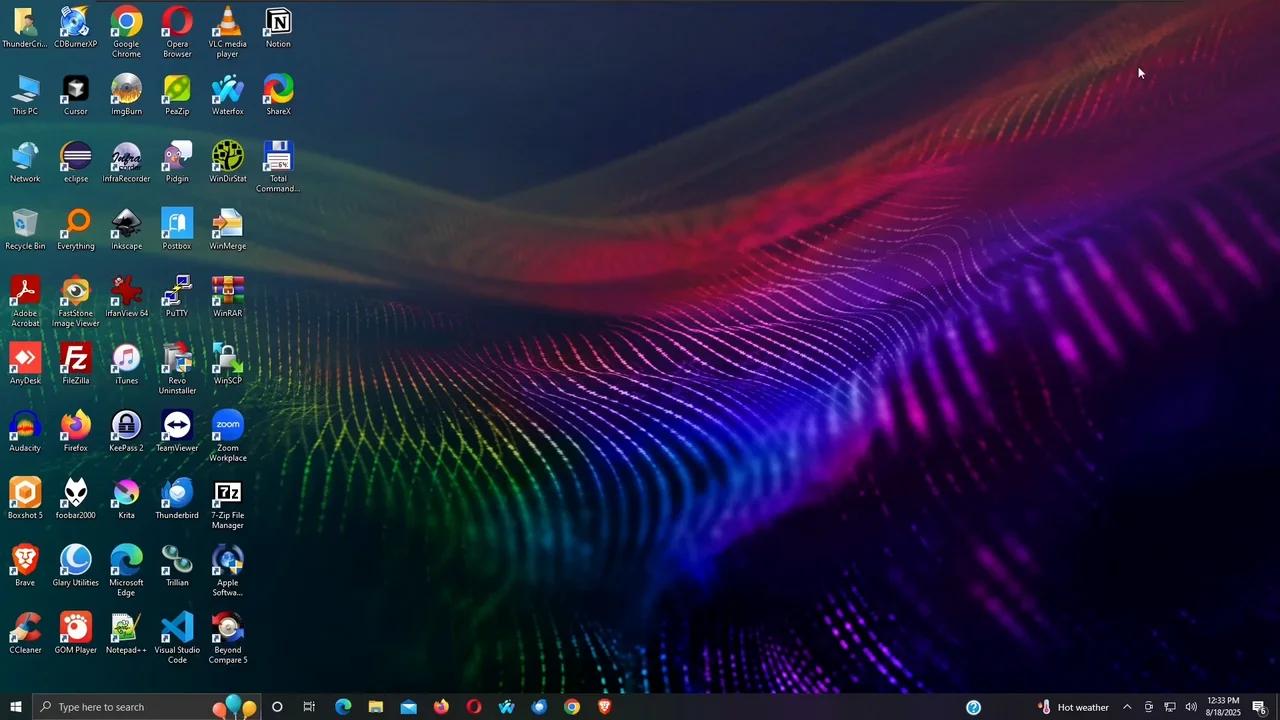The image size is (1280, 720).
Task: Select the ThunderCri... folder icon
Action: [25, 28]
